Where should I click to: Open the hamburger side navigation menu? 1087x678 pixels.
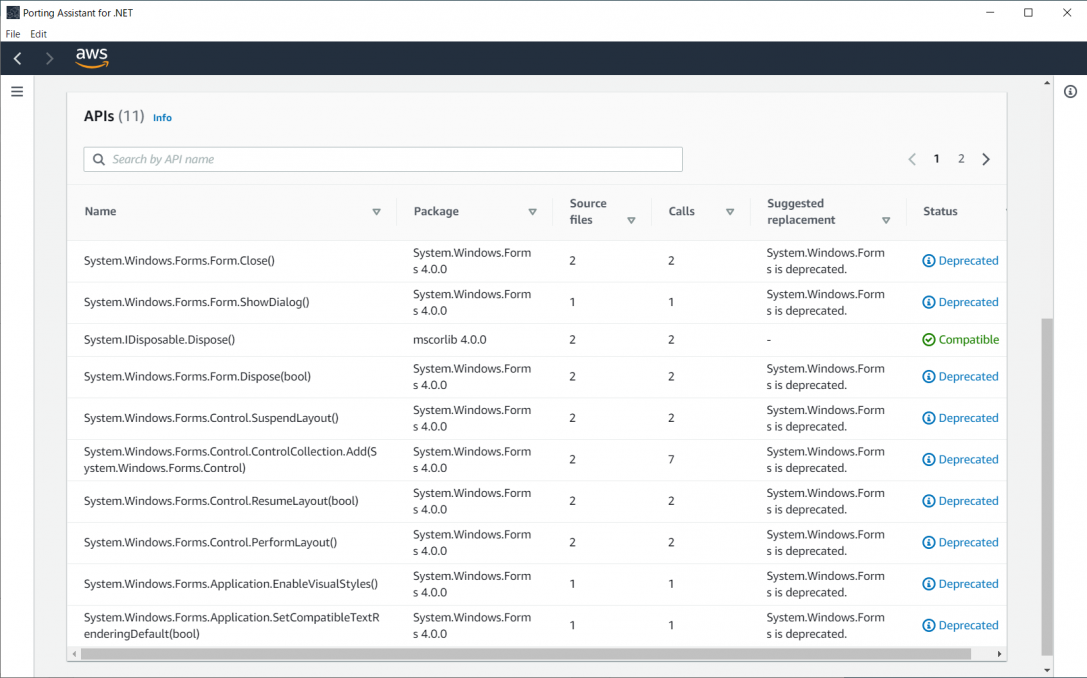coord(17,92)
